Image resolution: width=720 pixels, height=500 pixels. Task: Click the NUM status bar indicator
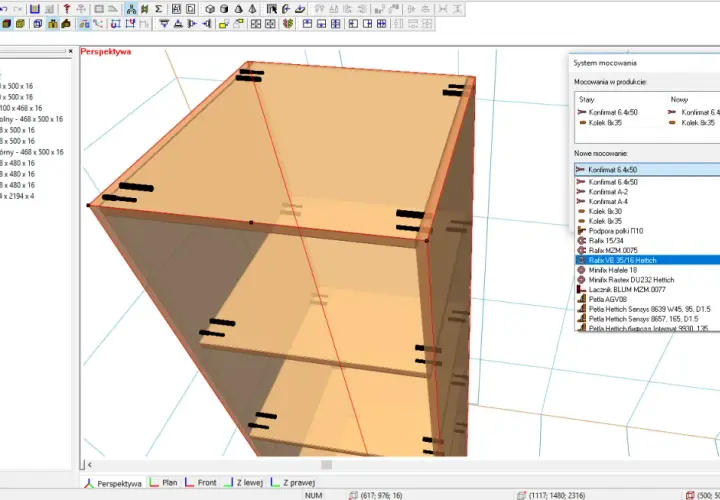click(314, 495)
